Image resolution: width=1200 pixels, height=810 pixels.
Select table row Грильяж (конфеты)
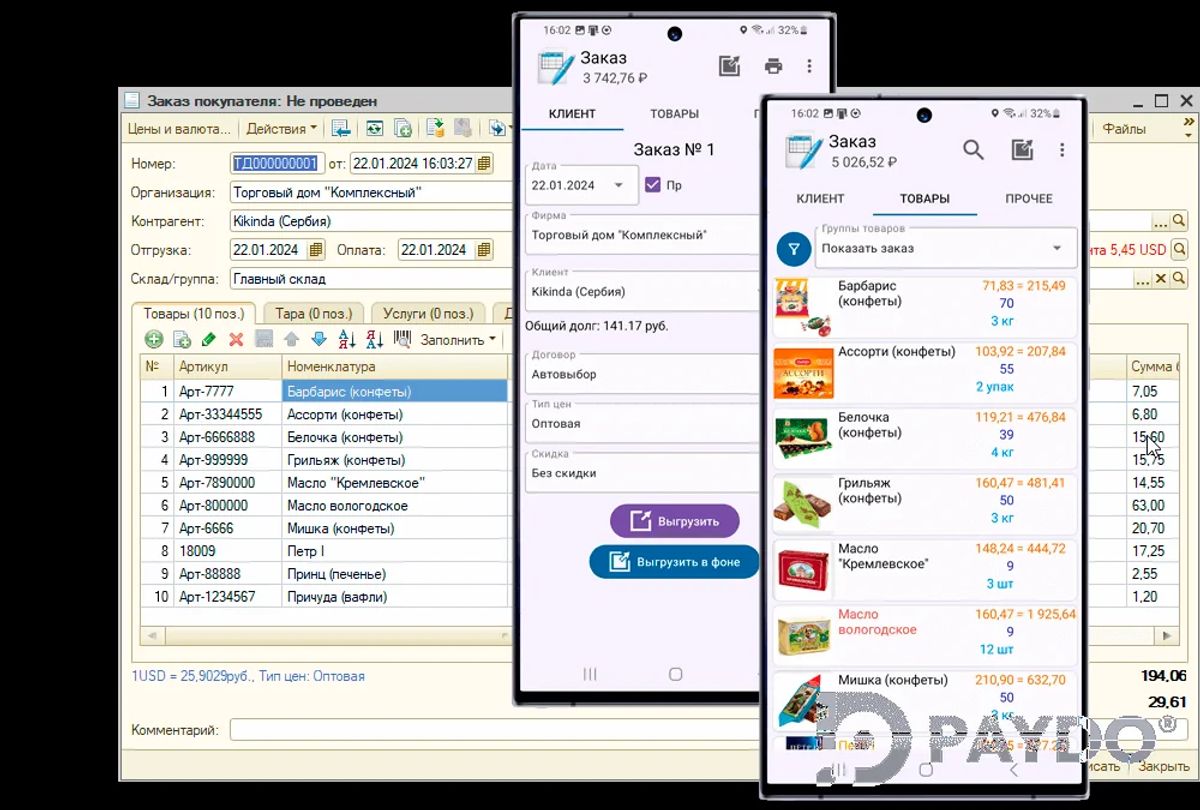coord(325,460)
